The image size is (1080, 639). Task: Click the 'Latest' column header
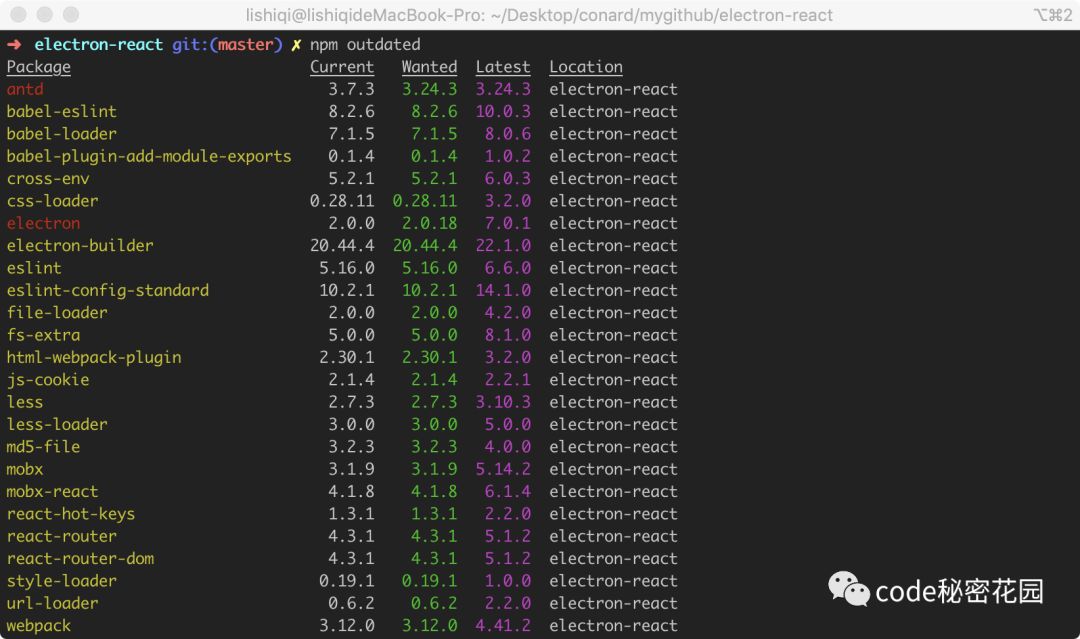click(x=503, y=67)
